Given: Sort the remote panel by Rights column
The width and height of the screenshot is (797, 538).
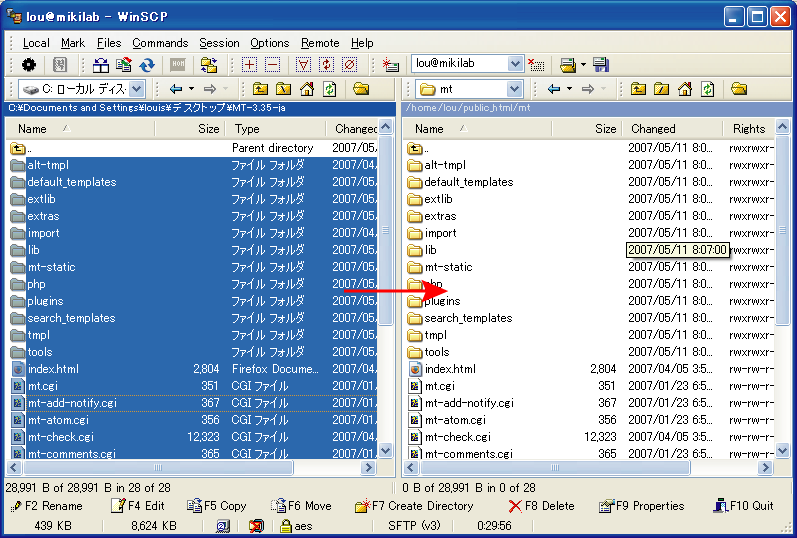Looking at the screenshot, I should point(749,129).
